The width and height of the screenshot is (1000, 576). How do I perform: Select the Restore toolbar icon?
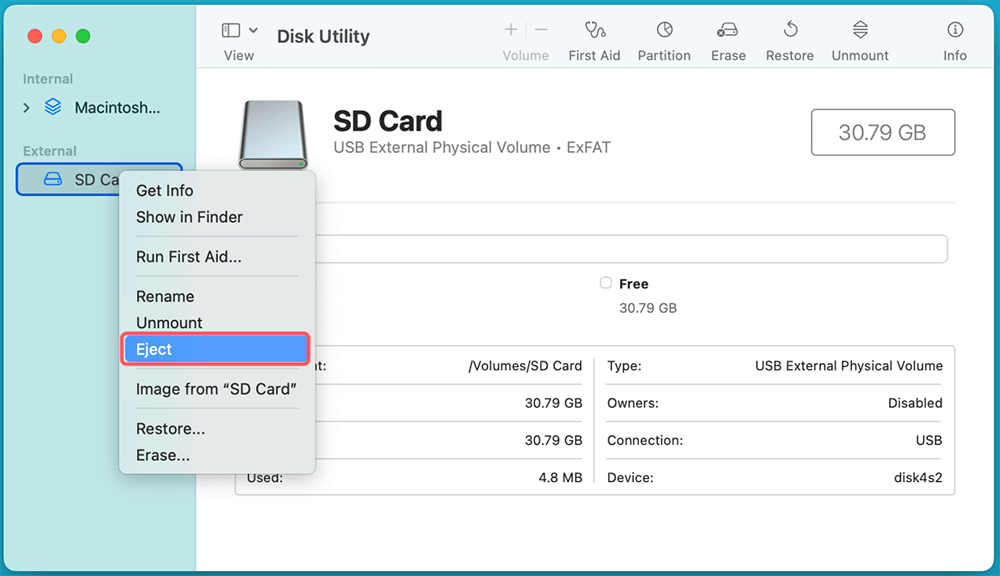[790, 30]
